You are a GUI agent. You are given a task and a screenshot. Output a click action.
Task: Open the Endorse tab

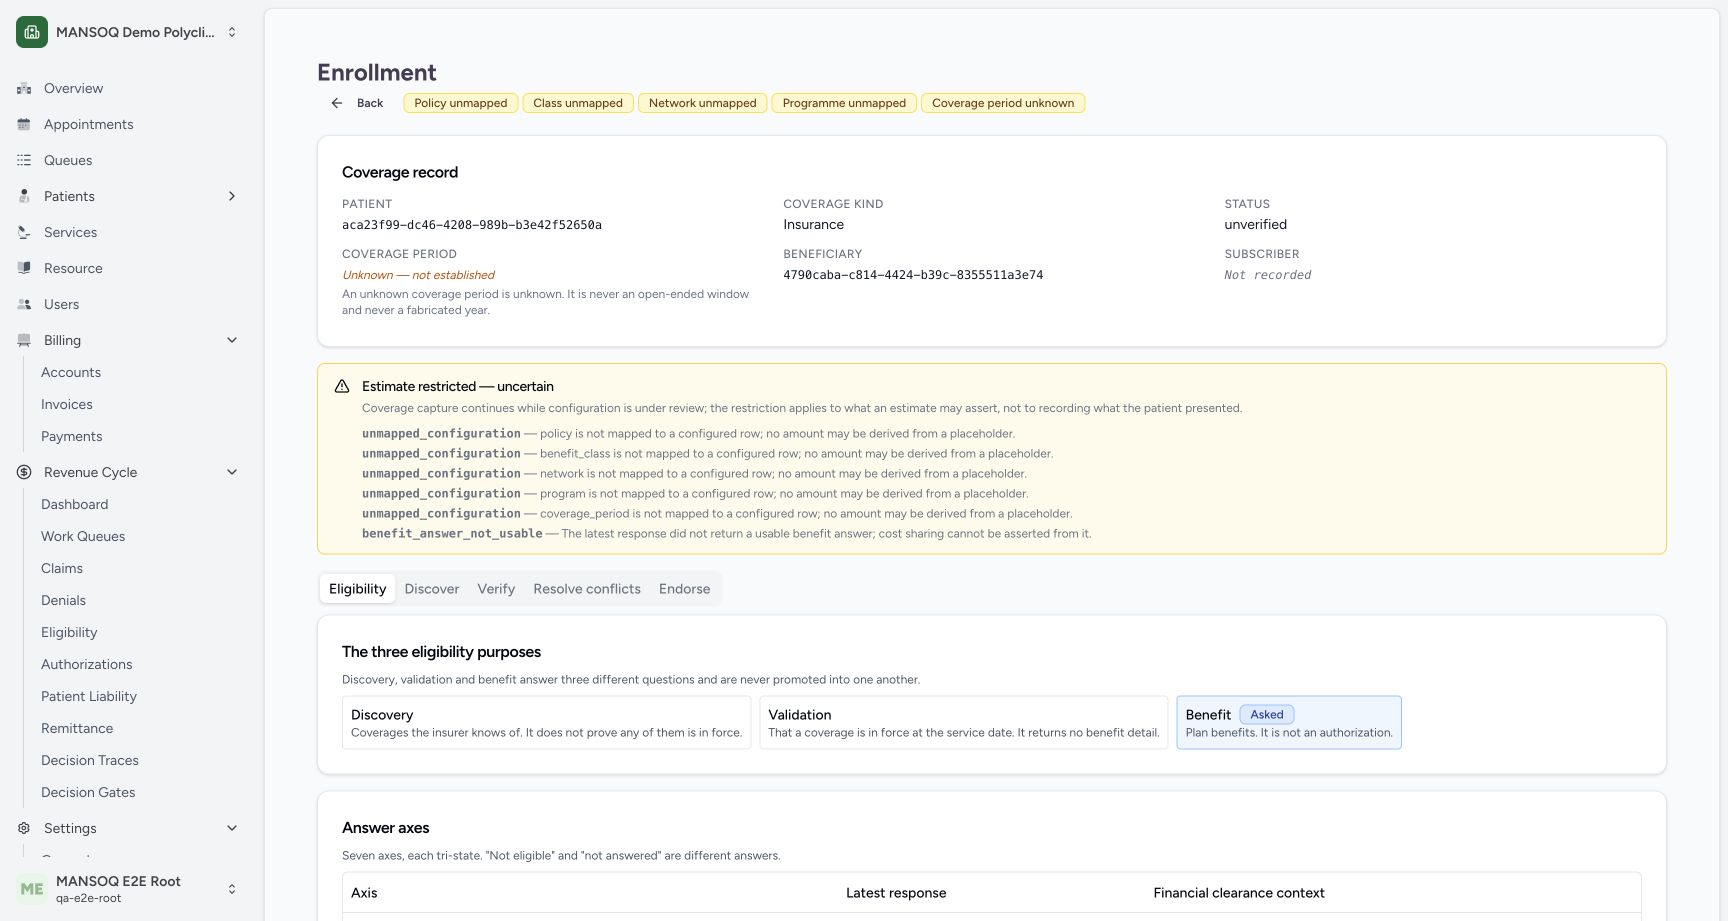[684, 589]
